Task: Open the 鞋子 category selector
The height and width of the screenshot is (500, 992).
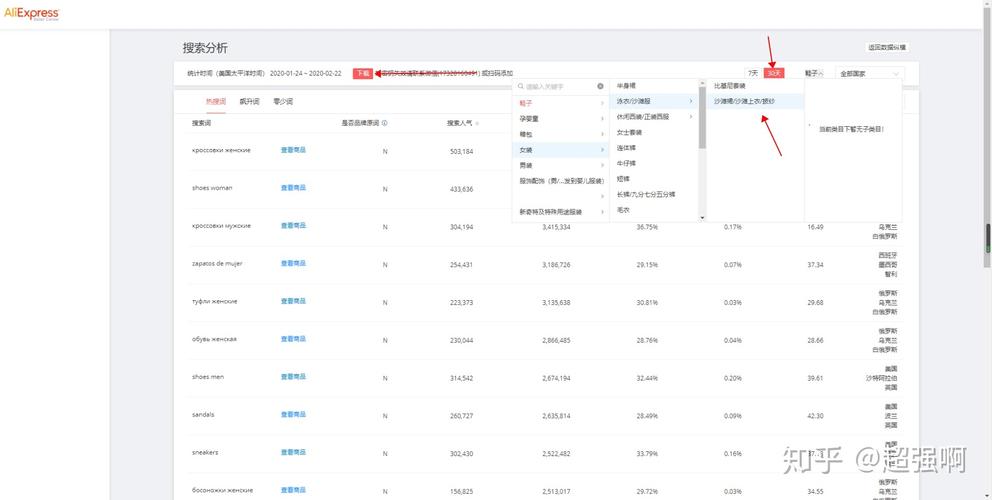Action: [814, 73]
